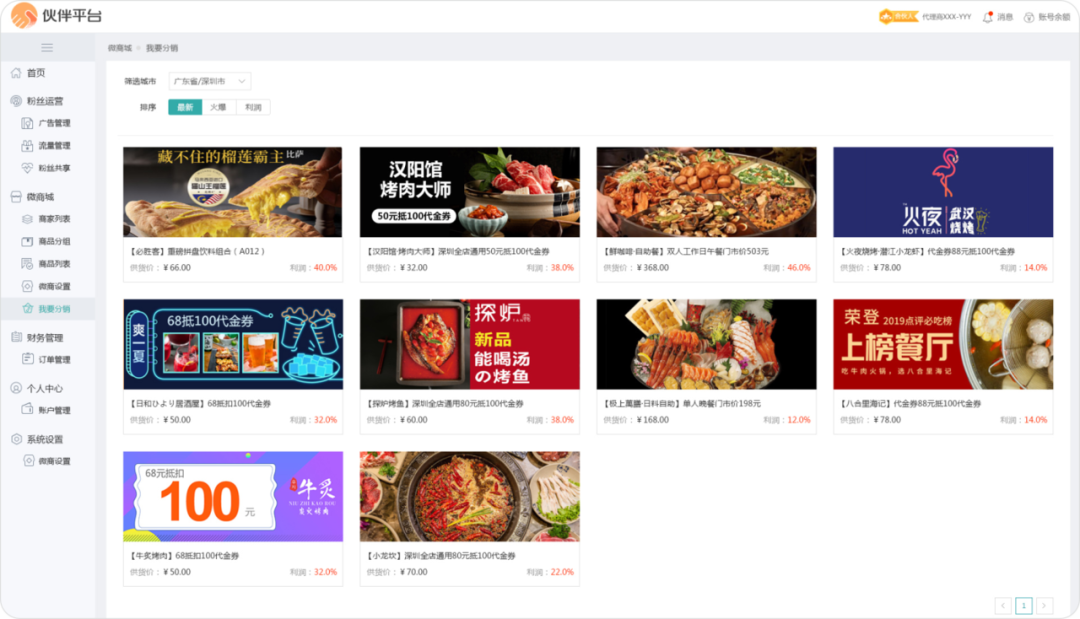Open 商家列表 in the sidebar

click(x=53, y=219)
